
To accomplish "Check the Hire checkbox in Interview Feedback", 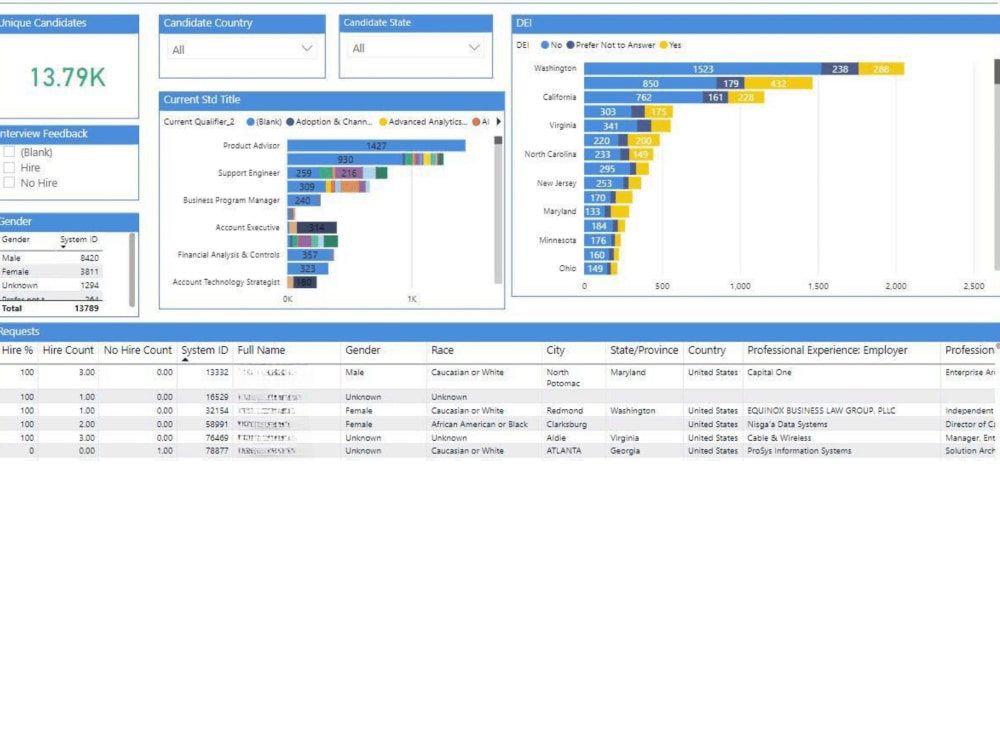I will click(9, 169).
